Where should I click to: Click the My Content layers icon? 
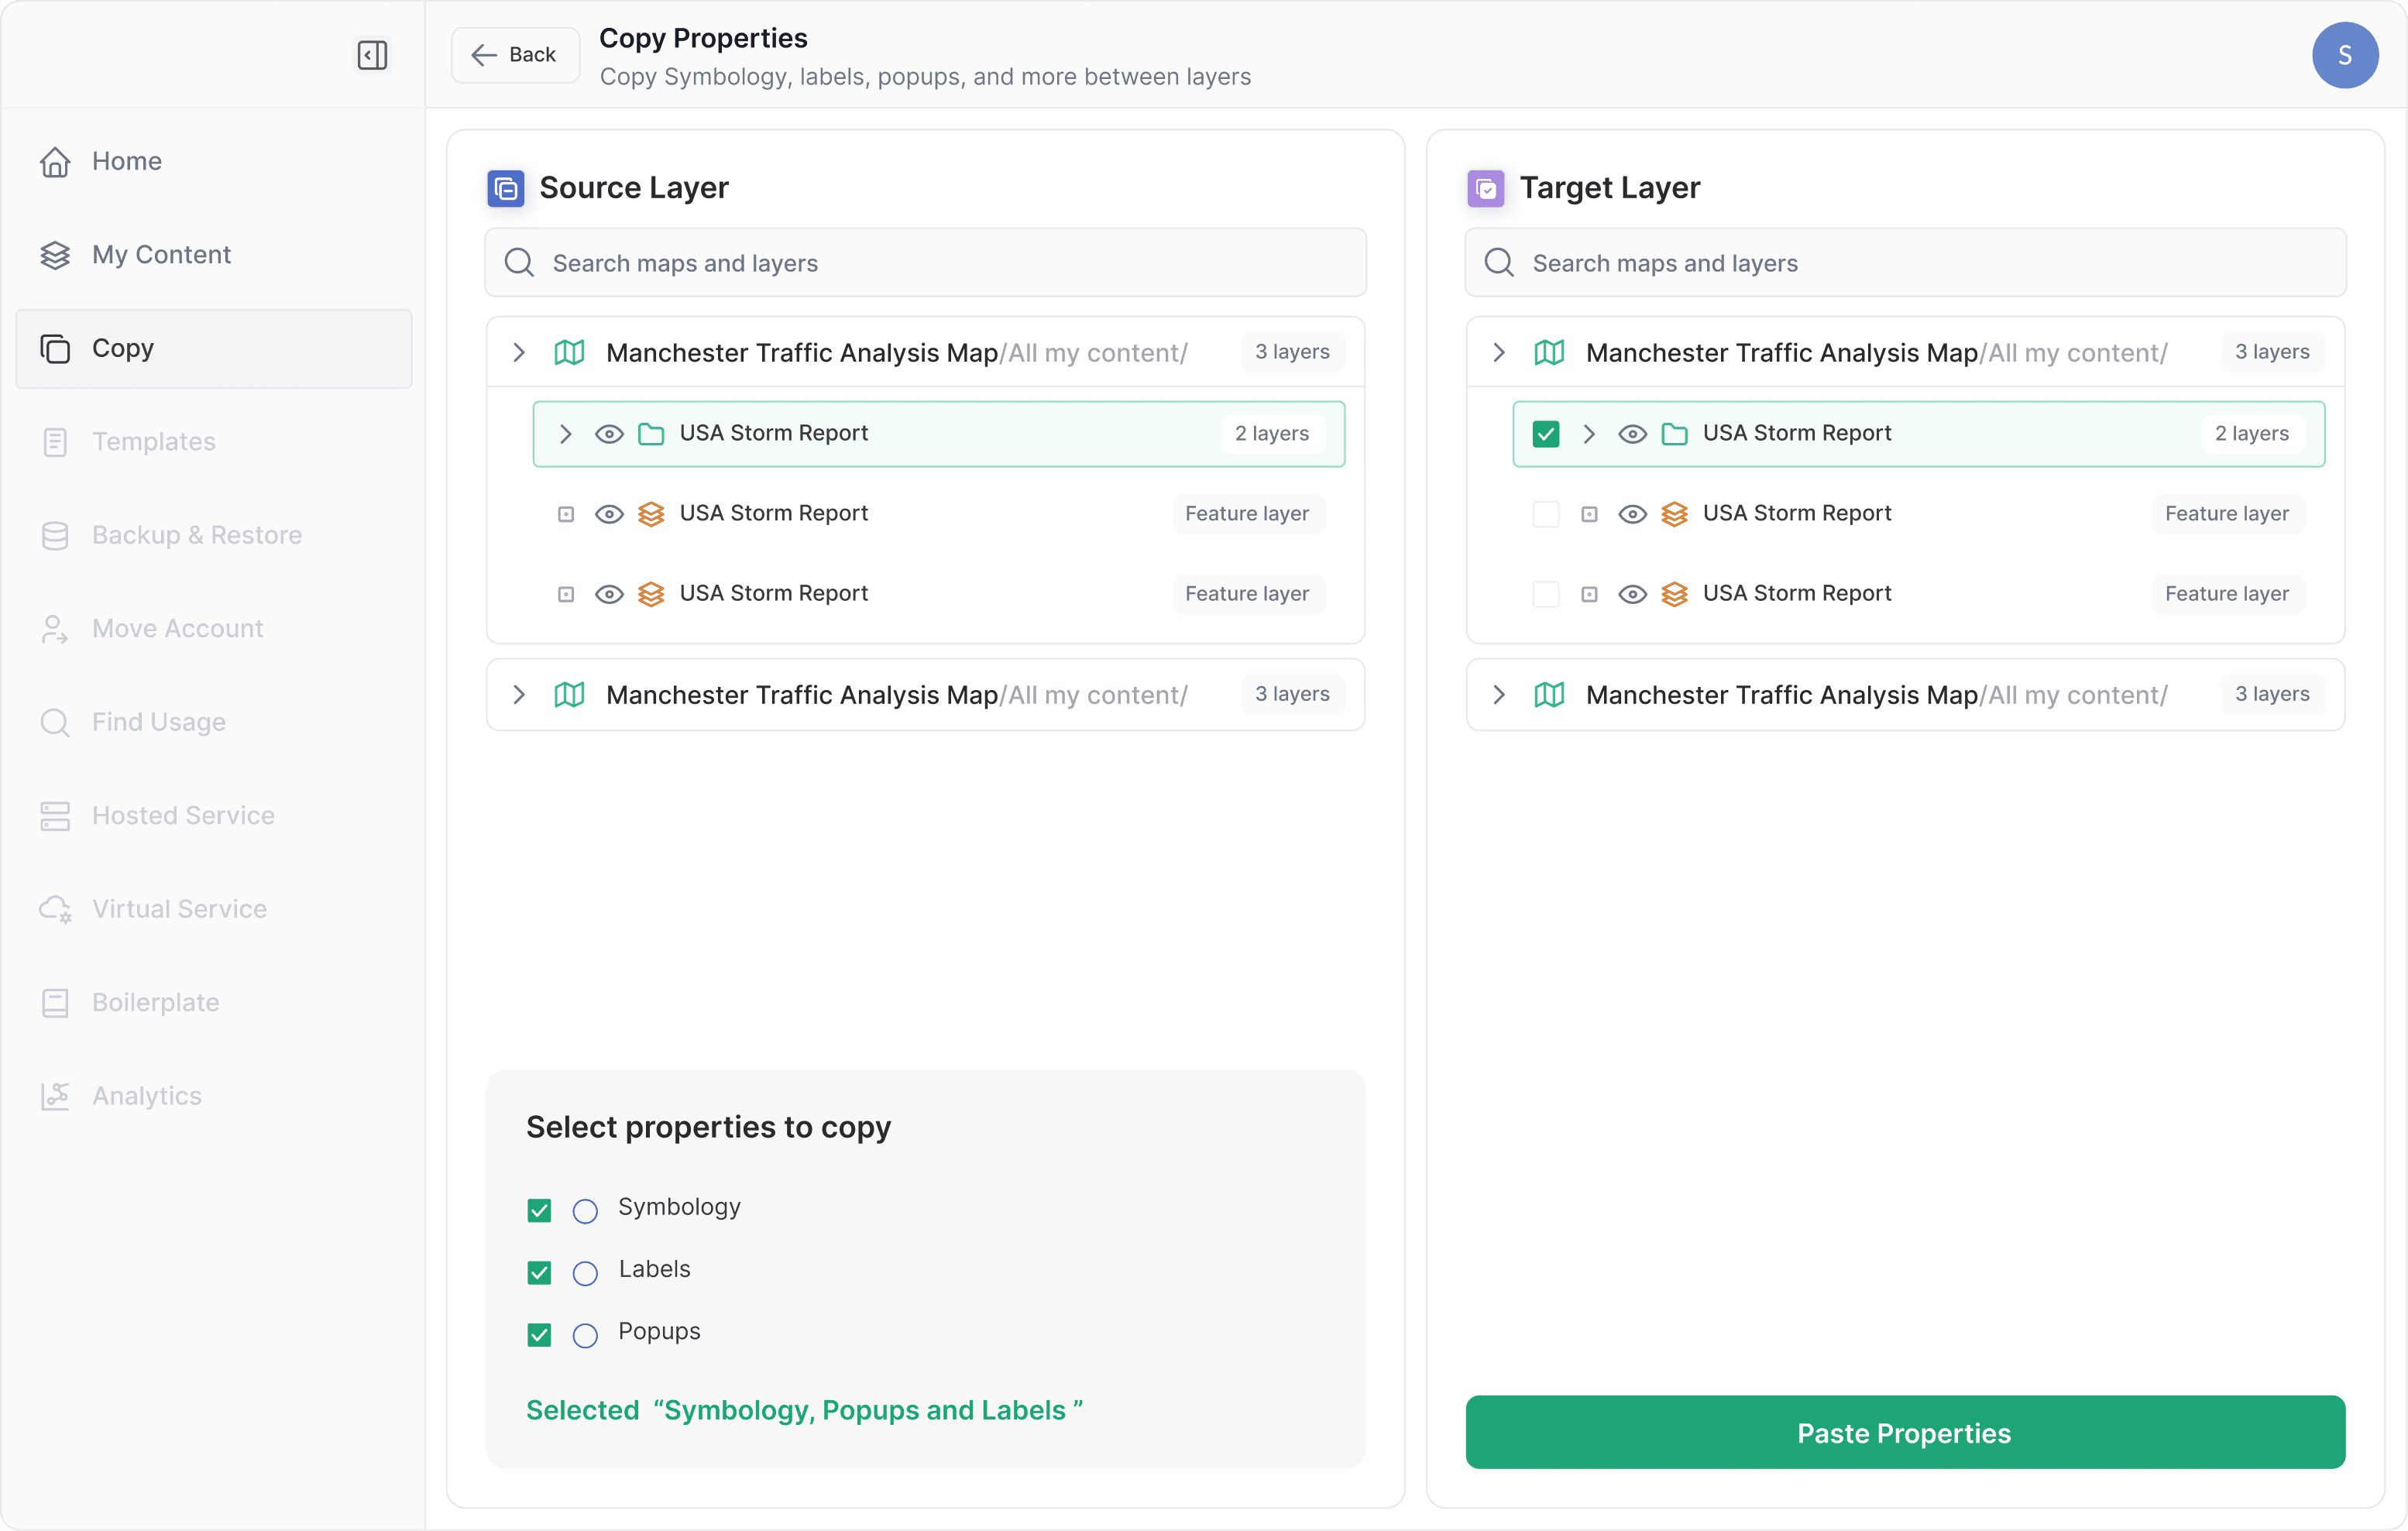(x=55, y=255)
